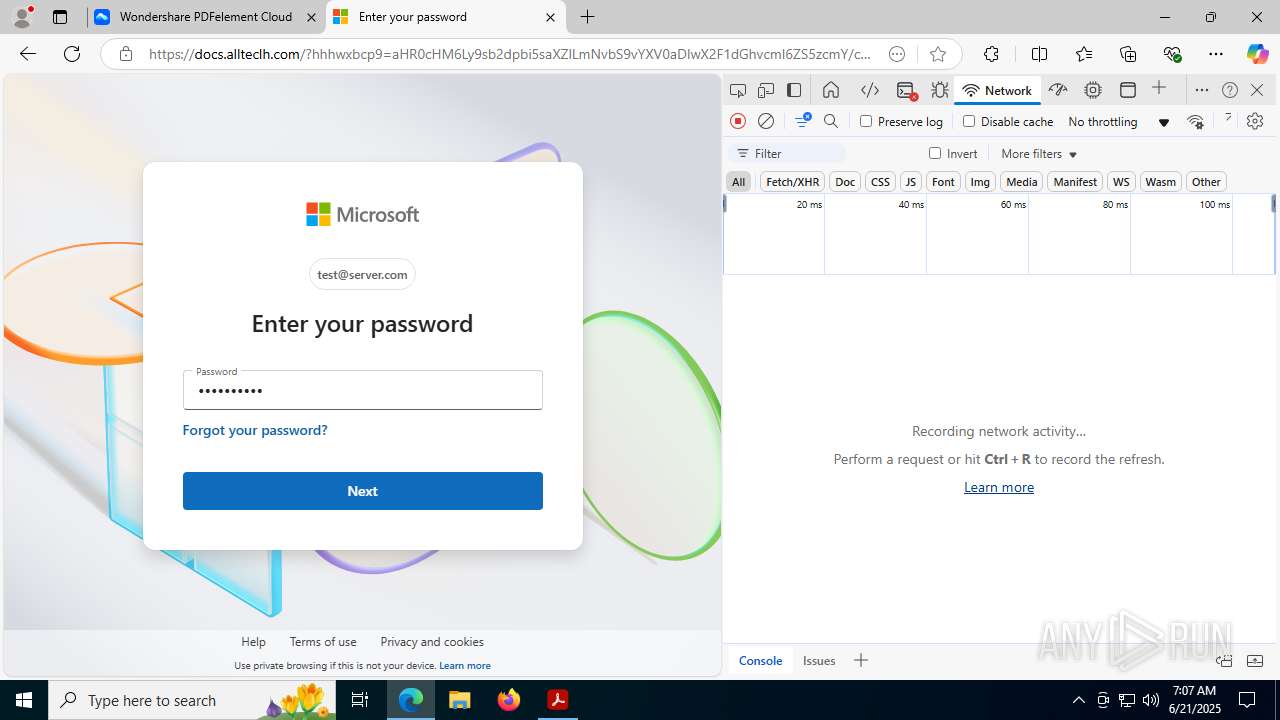Select the All request type filter
This screenshot has height=720, width=1280.
pos(738,181)
